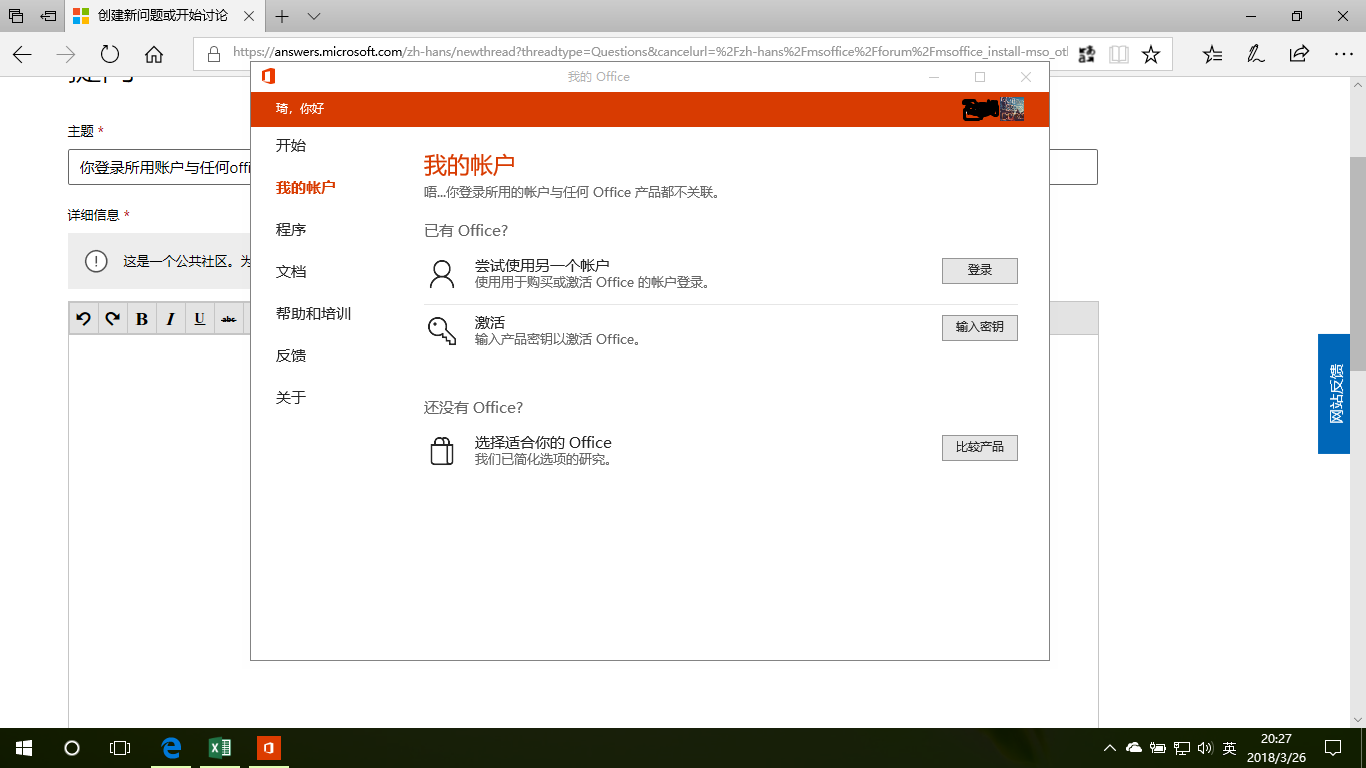Select the 创建新问题或开始讨论 tab
Image resolution: width=1366 pixels, height=768 pixels.
click(164, 16)
